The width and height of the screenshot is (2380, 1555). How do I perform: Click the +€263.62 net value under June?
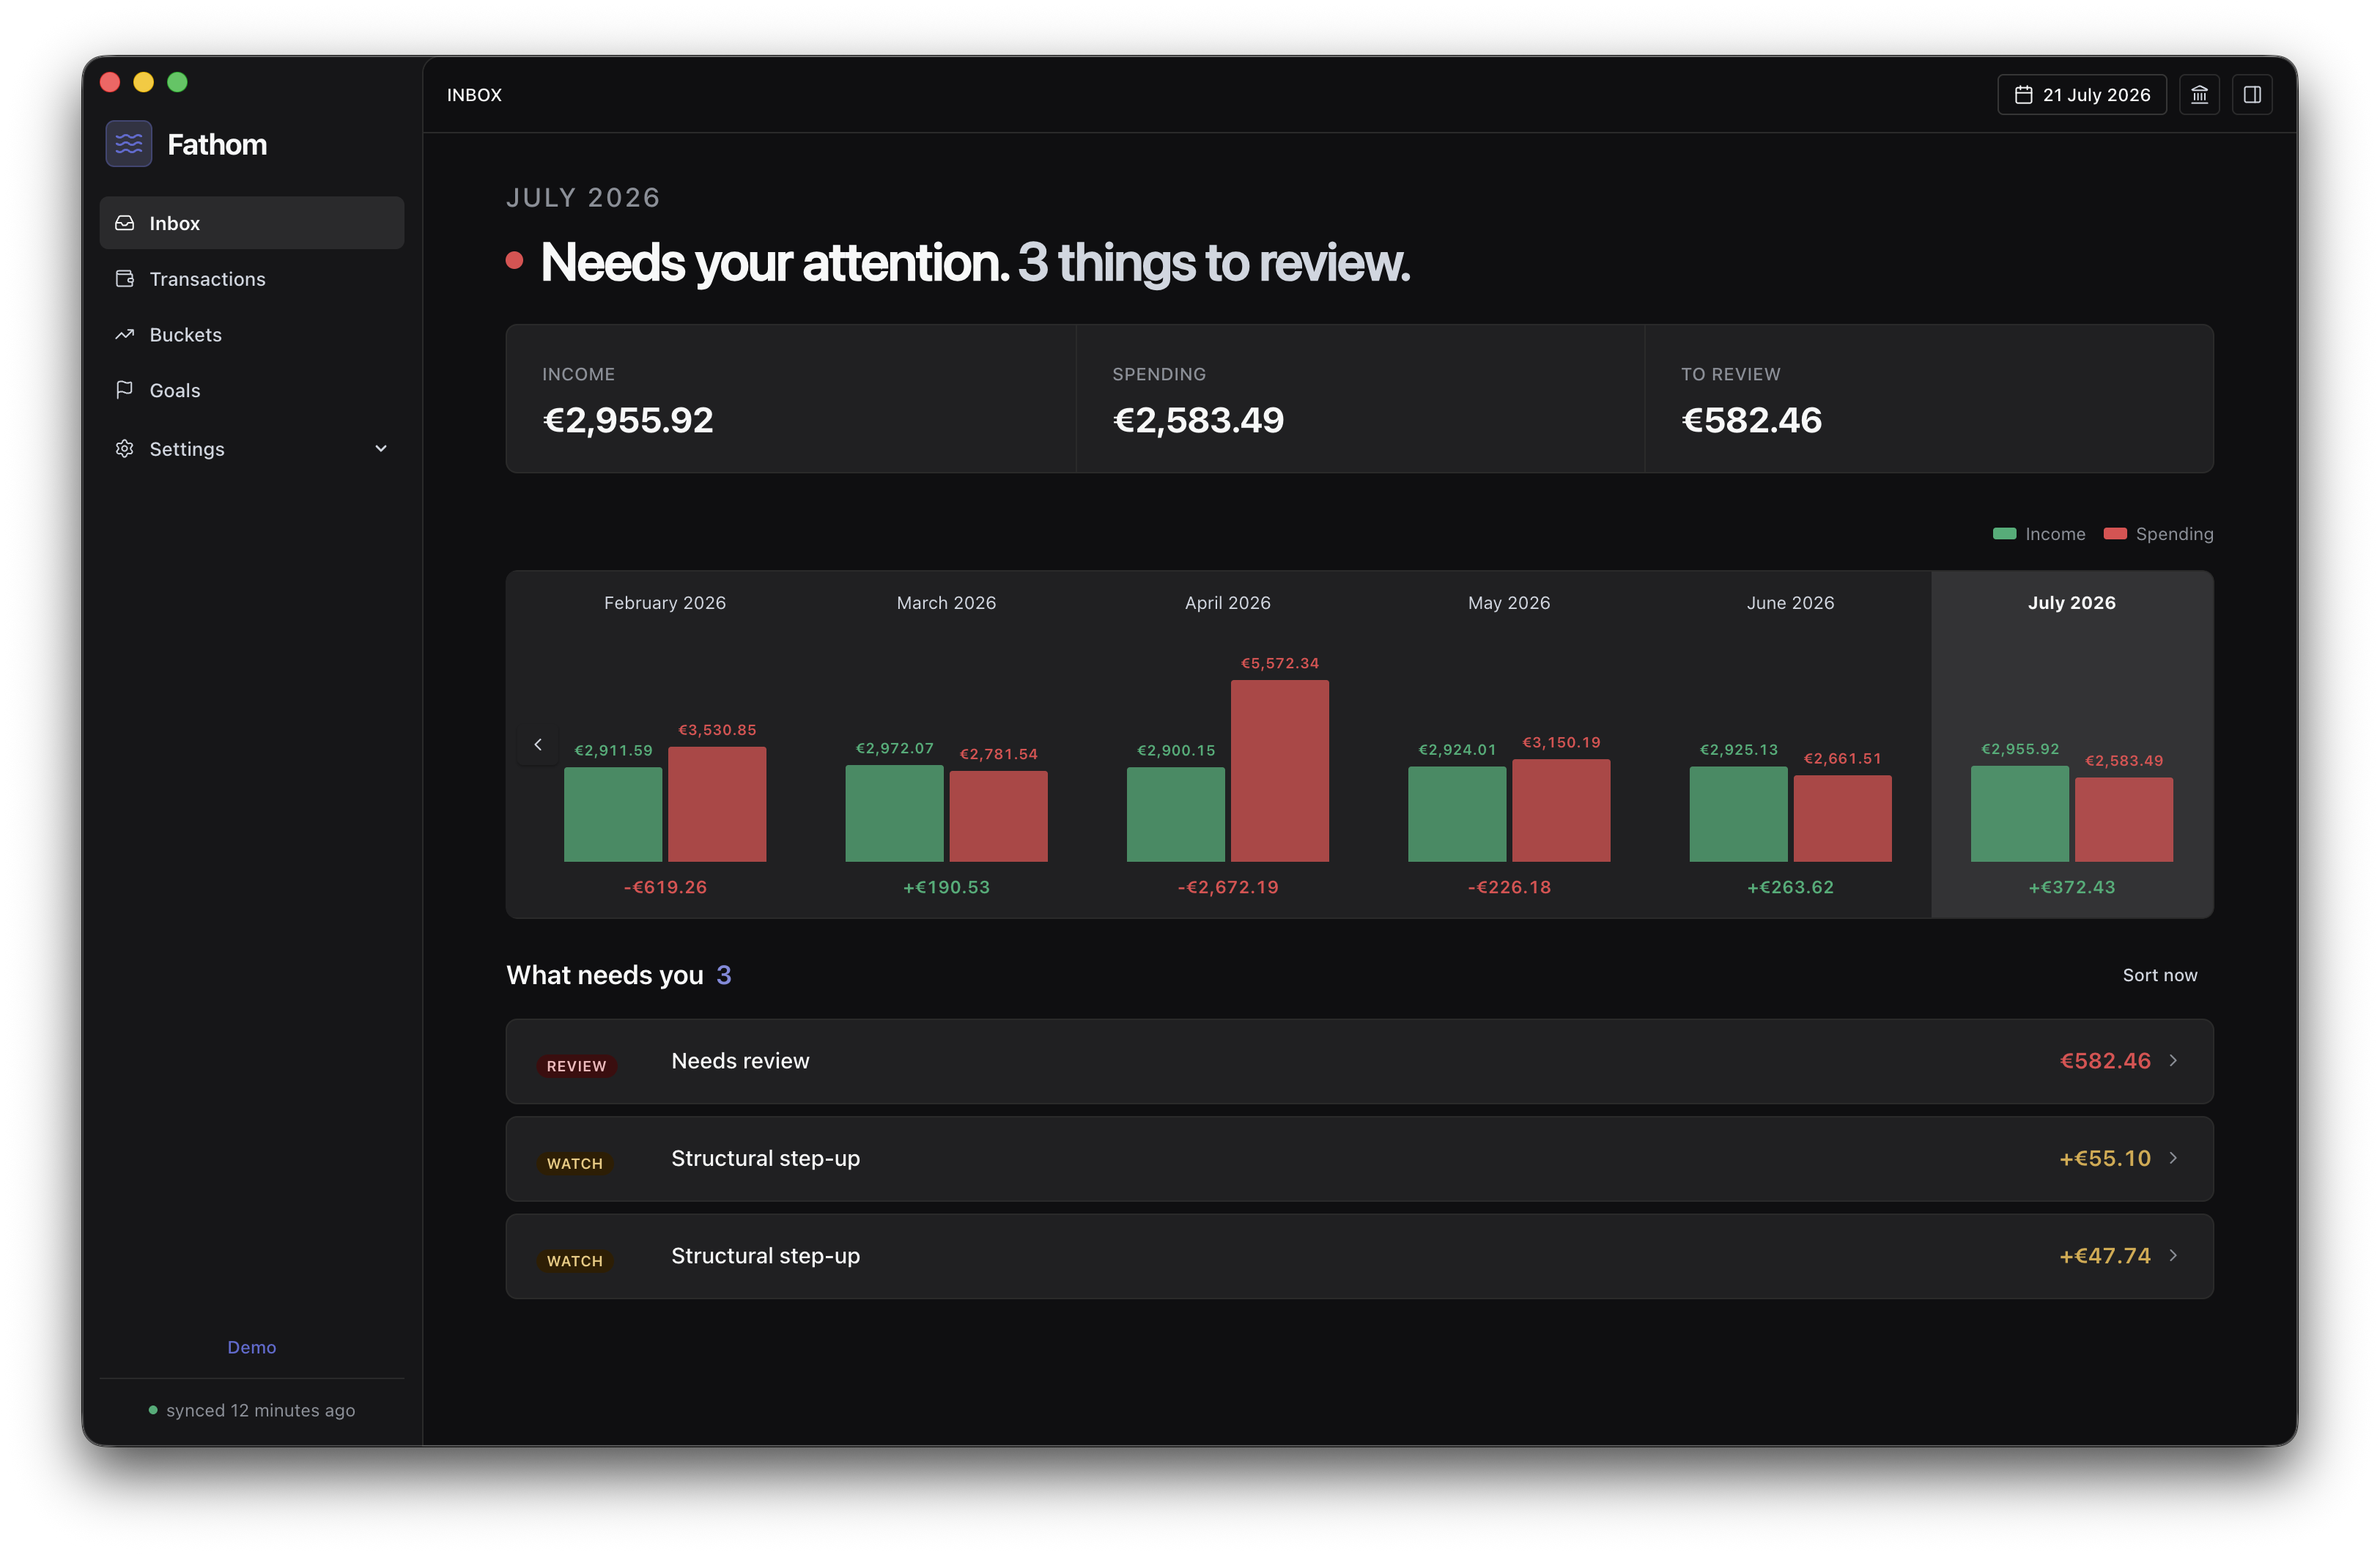coord(1790,887)
